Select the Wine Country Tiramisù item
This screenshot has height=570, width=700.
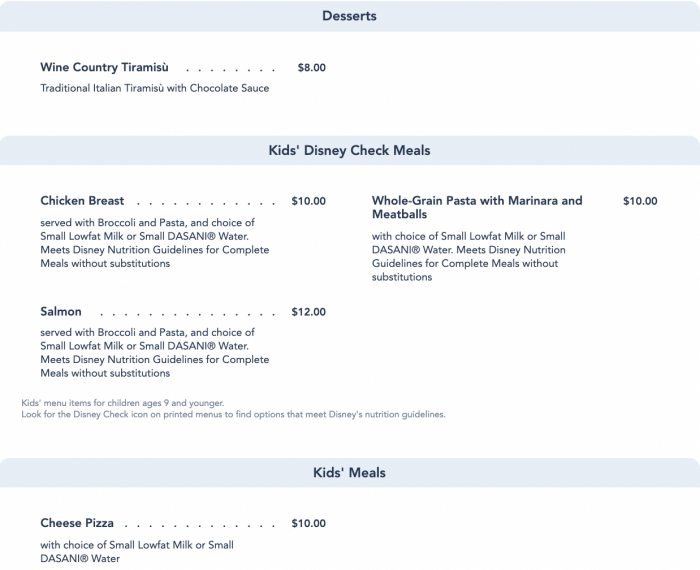(x=104, y=67)
